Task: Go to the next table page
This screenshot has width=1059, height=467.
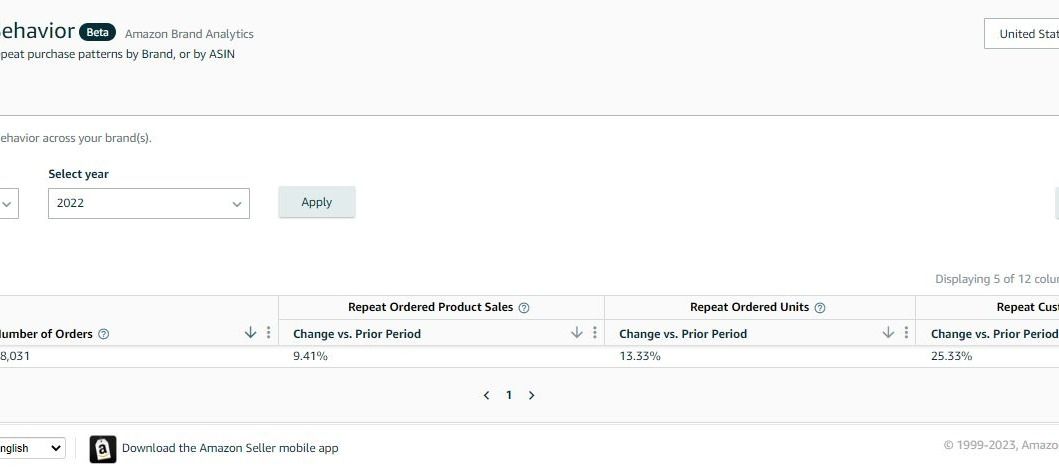Action: click(531, 395)
